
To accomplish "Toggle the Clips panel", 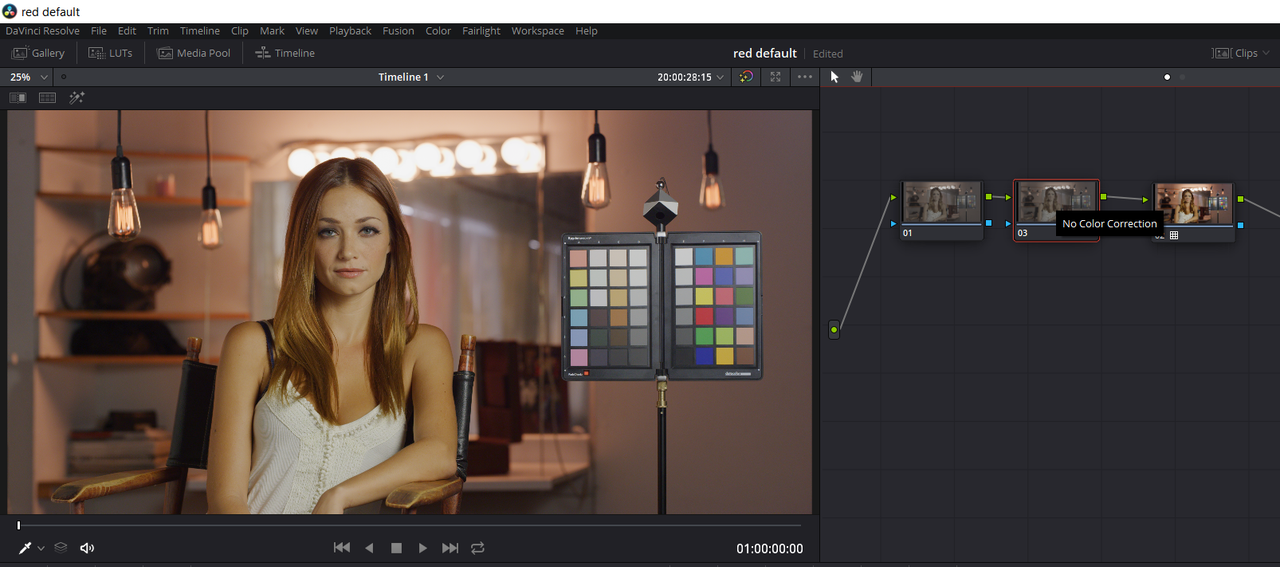I will 1236,53.
